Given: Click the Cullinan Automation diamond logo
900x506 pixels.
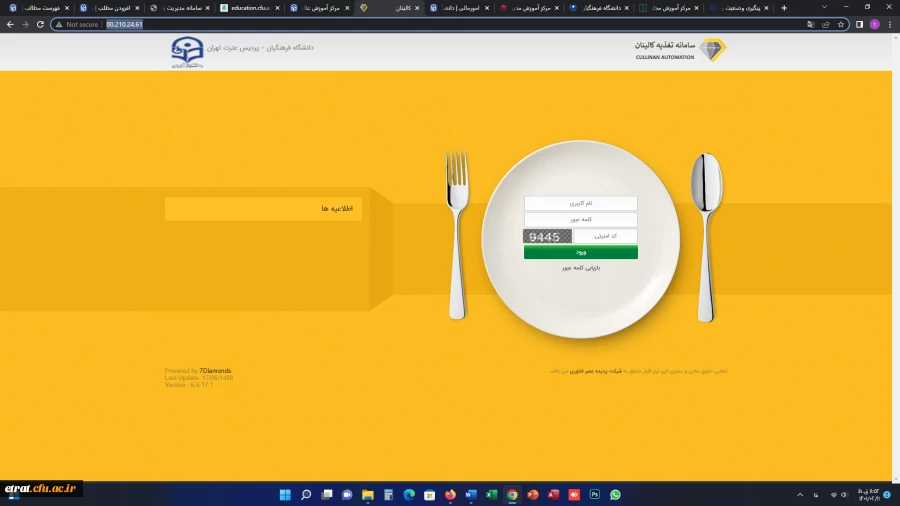Looking at the screenshot, I should 712,50.
